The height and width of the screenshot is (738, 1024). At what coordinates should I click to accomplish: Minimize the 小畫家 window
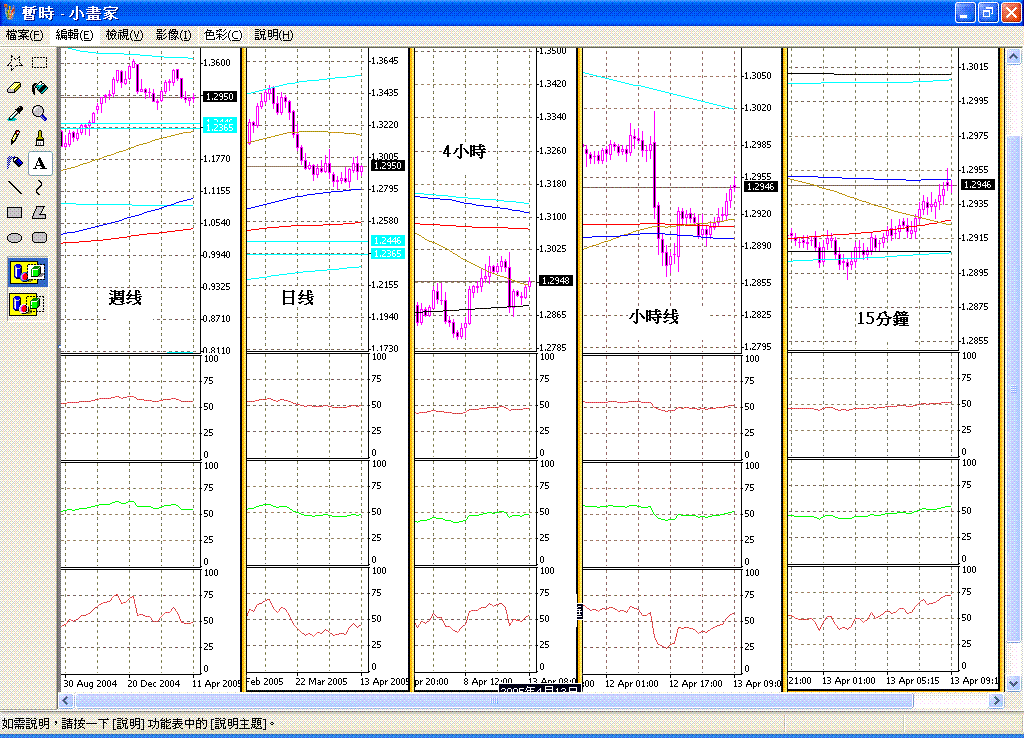[x=965, y=12]
